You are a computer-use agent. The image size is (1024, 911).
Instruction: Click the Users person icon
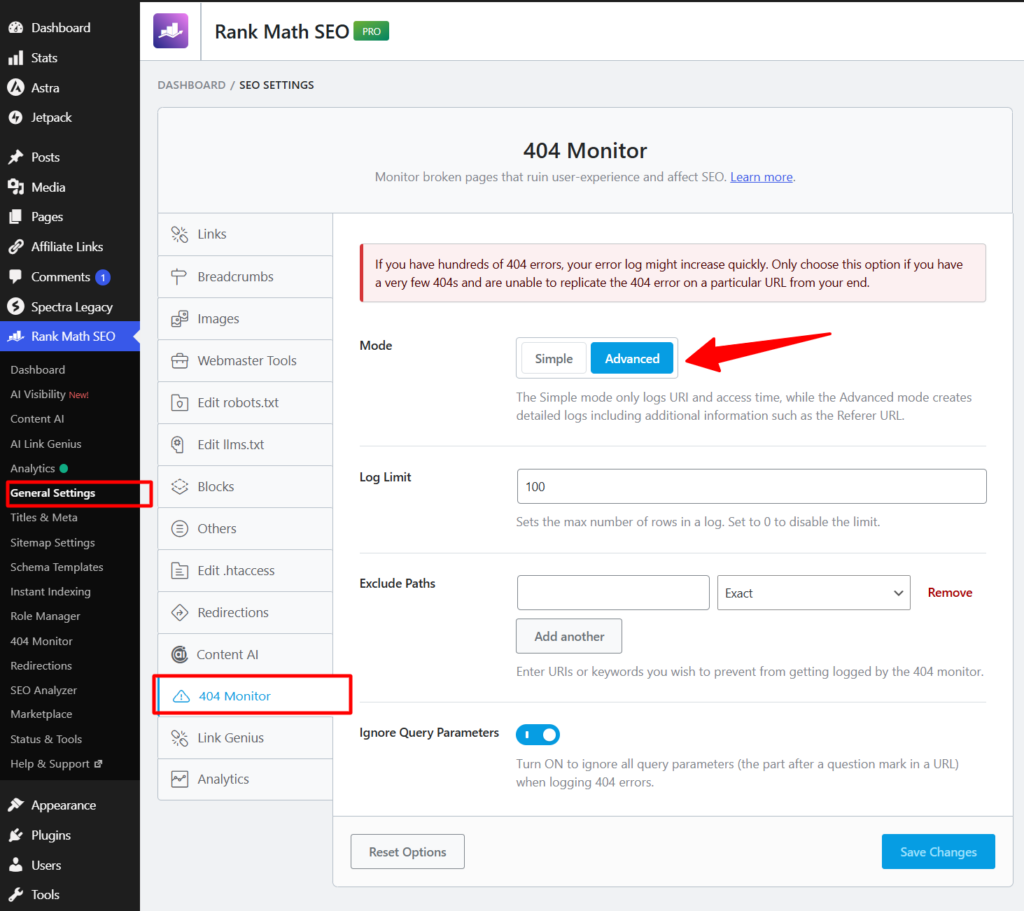[x=16, y=865]
